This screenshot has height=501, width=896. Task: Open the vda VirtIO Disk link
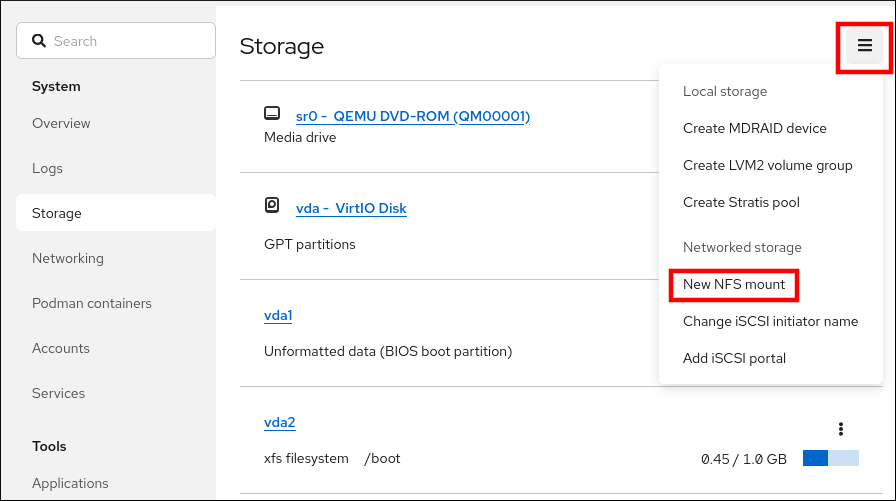[351, 208]
